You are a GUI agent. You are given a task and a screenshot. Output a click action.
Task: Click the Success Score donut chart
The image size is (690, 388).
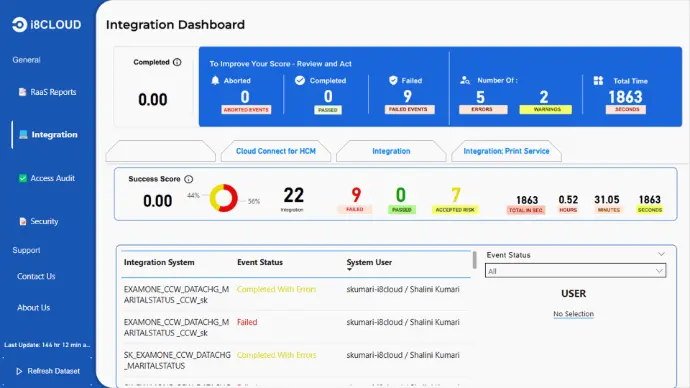pos(224,198)
